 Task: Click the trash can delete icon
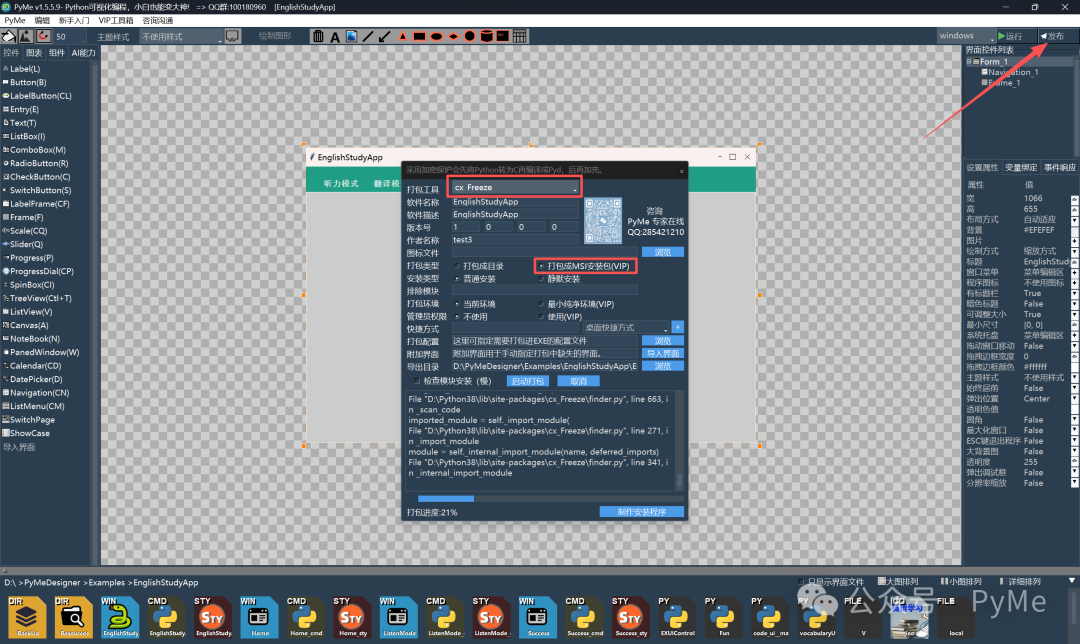[318, 37]
